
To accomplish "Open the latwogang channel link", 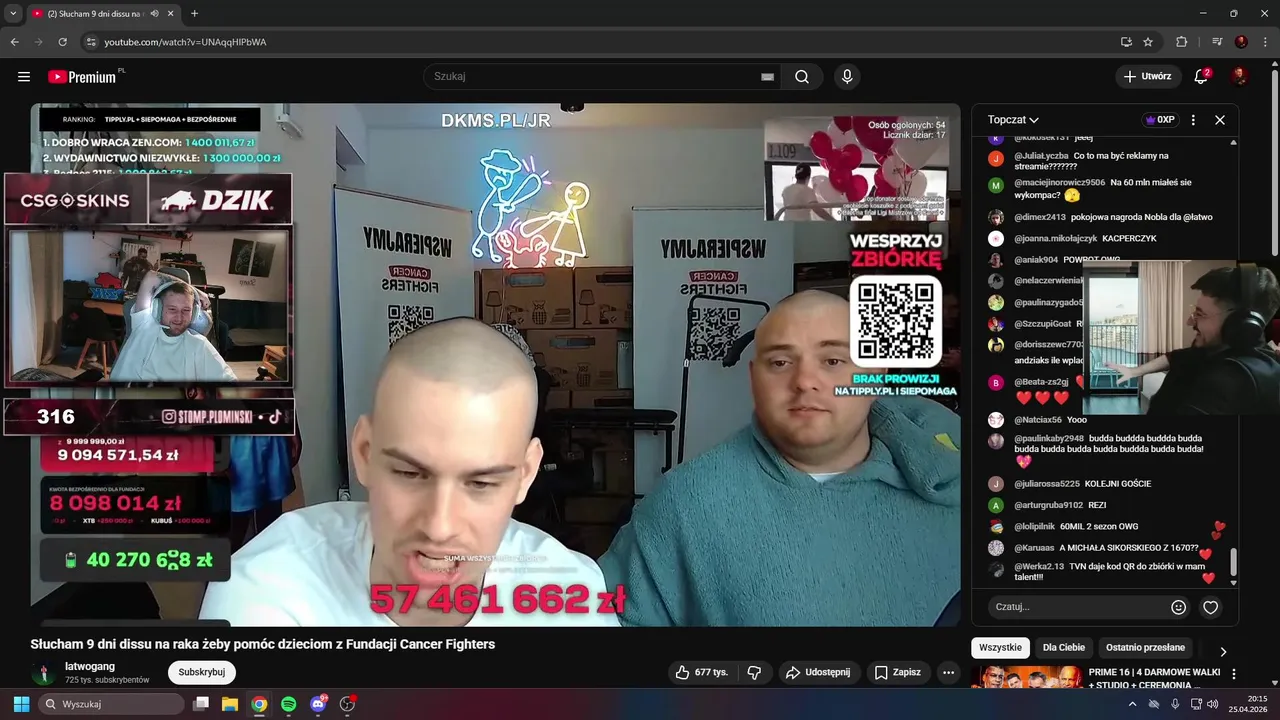I will [x=90, y=666].
